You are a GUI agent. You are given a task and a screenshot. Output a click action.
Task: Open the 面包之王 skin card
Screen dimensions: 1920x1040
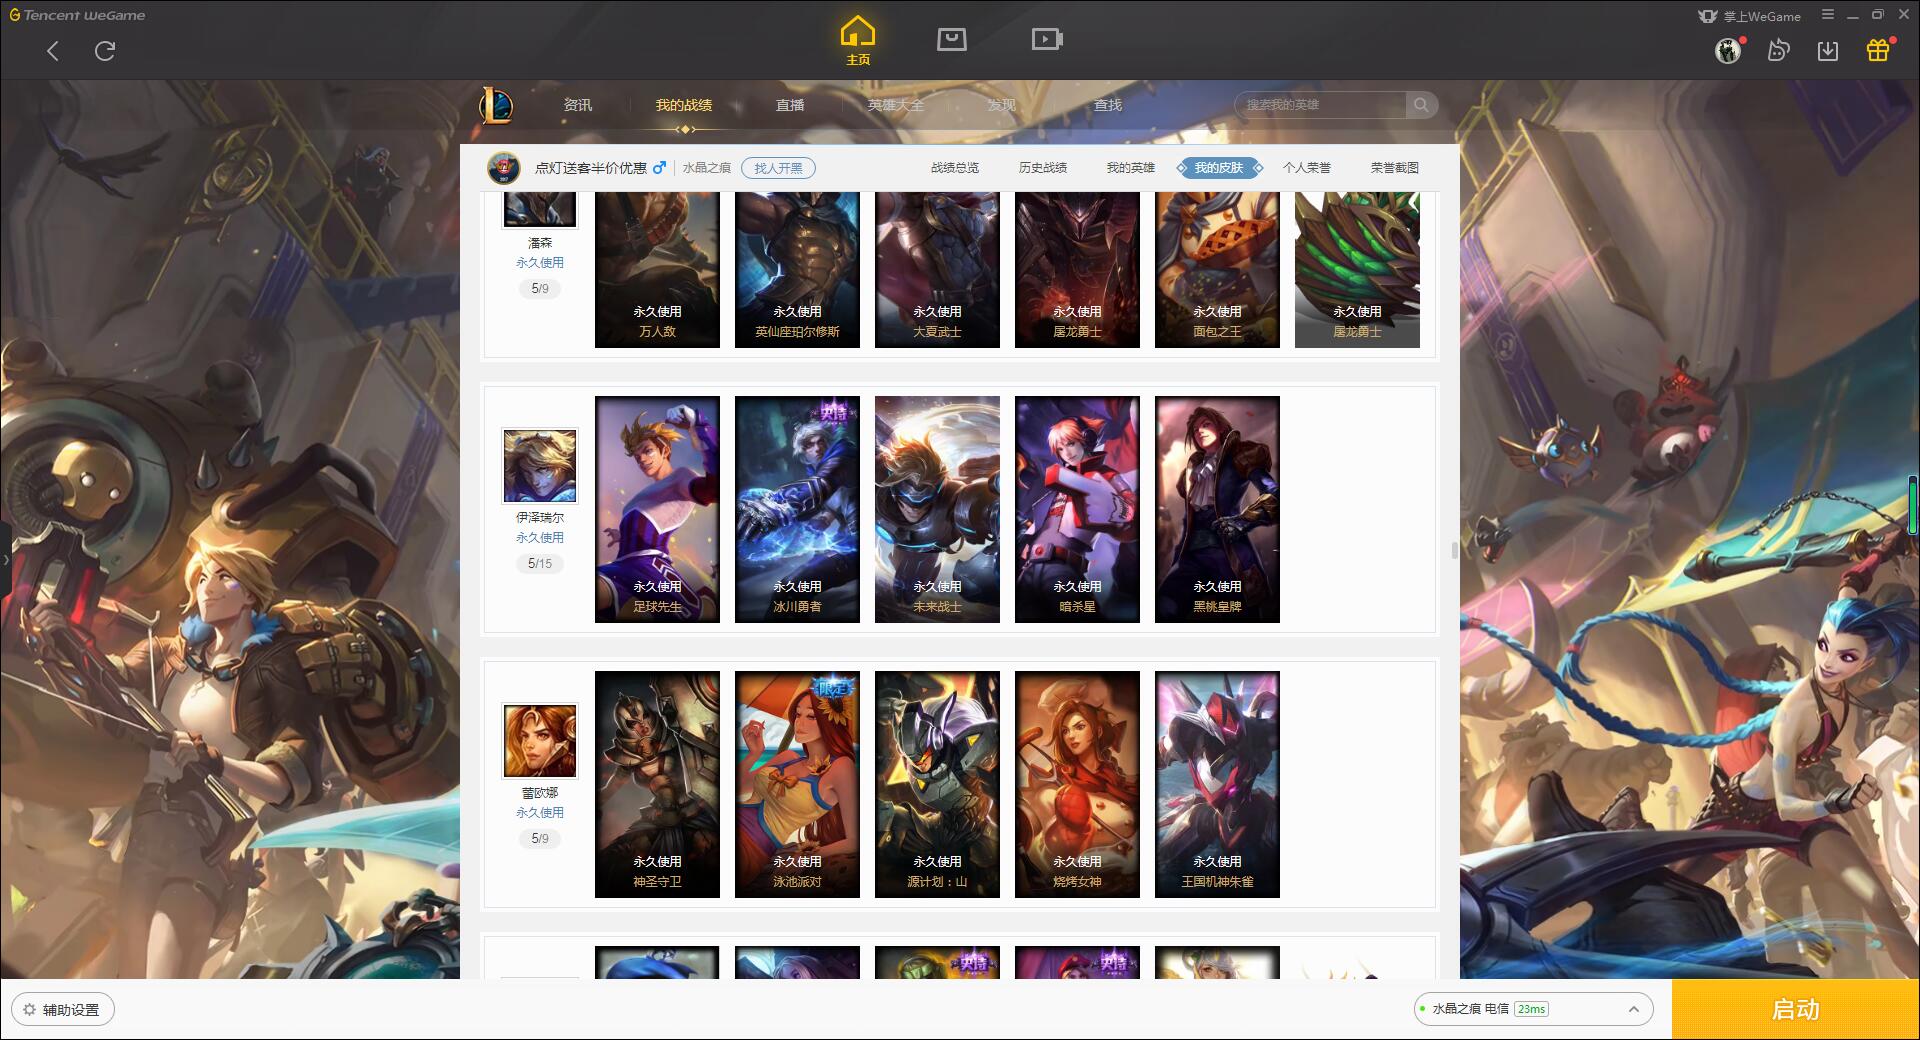pyautogui.click(x=1217, y=270)
